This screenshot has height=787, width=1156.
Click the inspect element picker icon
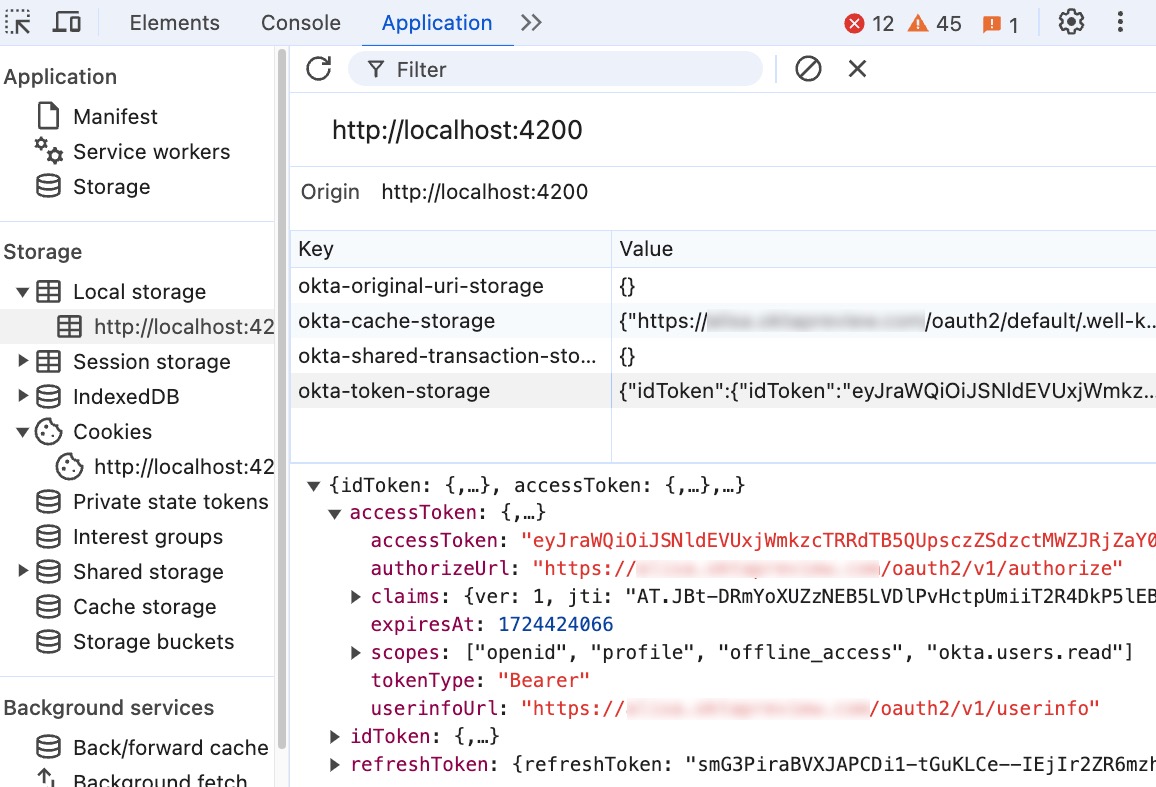coord(19,22)
